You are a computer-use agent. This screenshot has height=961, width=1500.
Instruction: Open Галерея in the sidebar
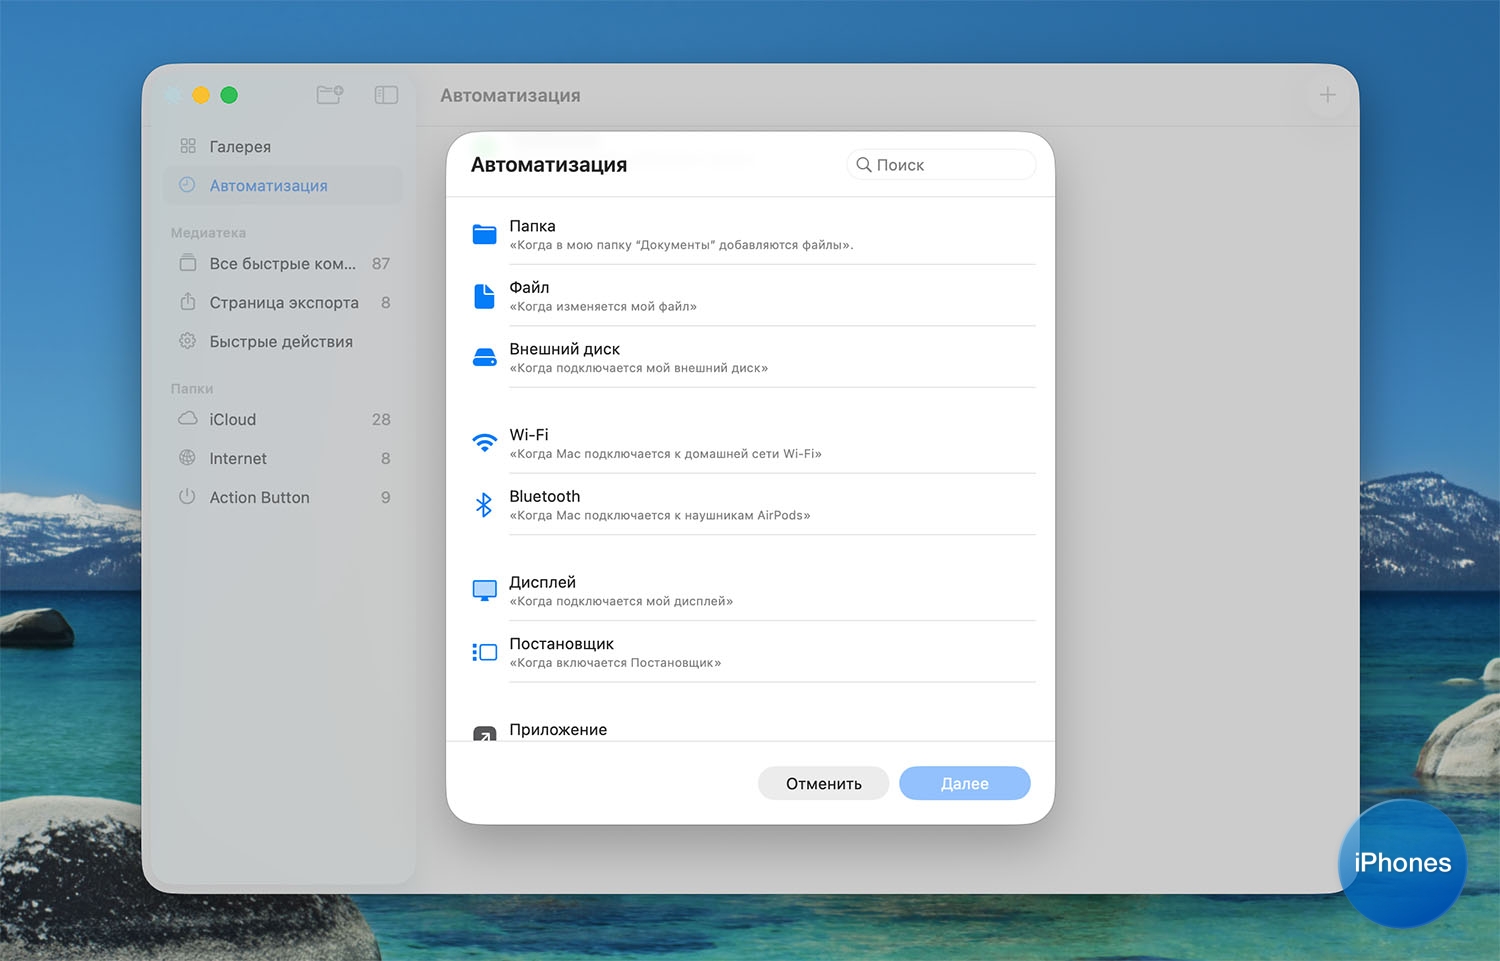[x=240, y=146]
